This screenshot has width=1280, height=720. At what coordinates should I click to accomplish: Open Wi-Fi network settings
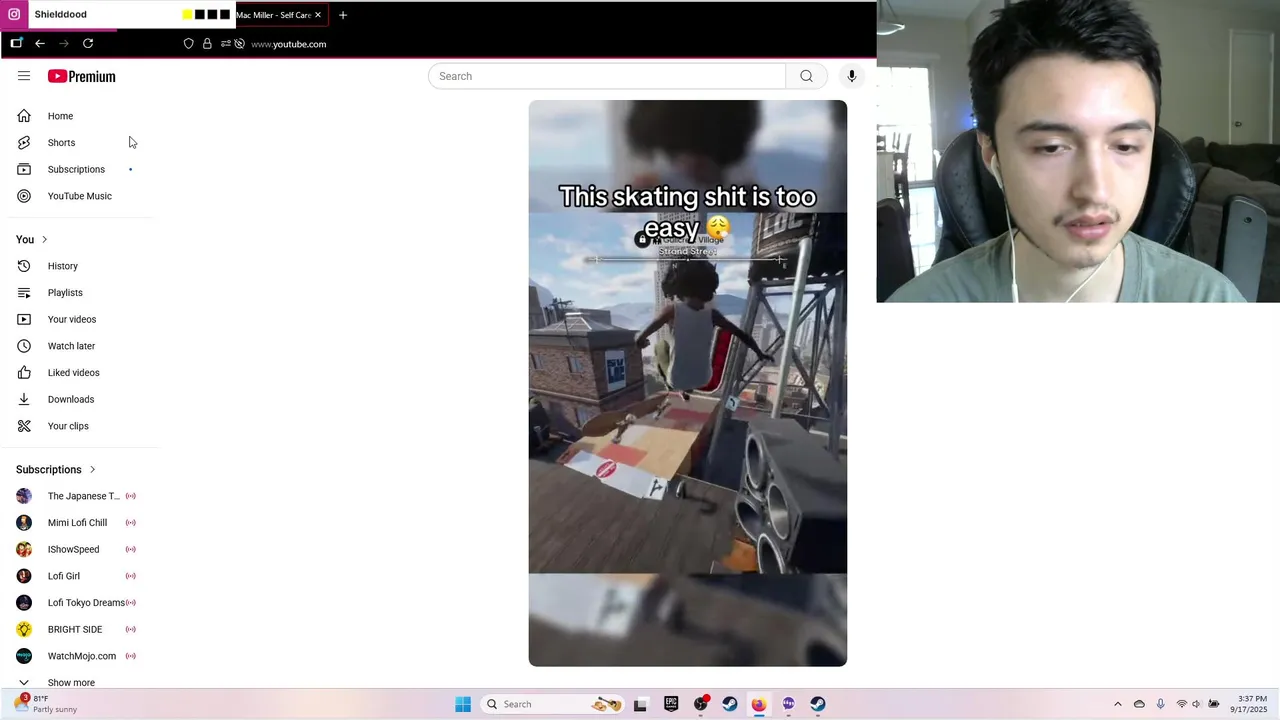[1182, 704]
